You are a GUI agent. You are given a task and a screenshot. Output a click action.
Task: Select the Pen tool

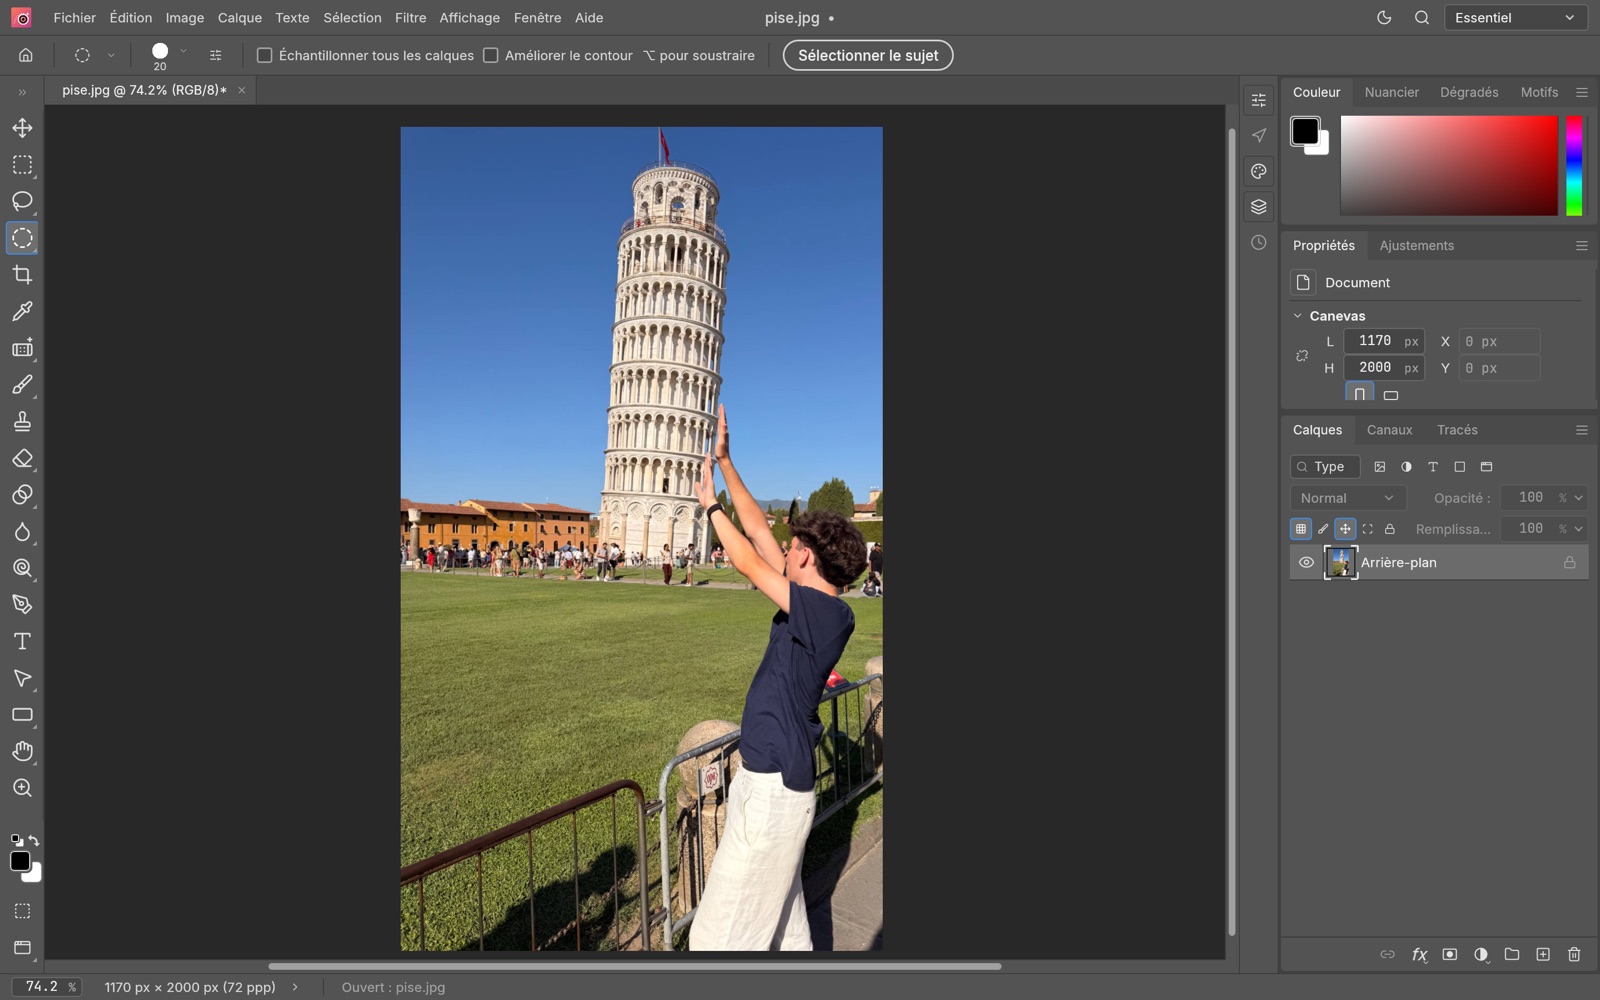point(22,605)
